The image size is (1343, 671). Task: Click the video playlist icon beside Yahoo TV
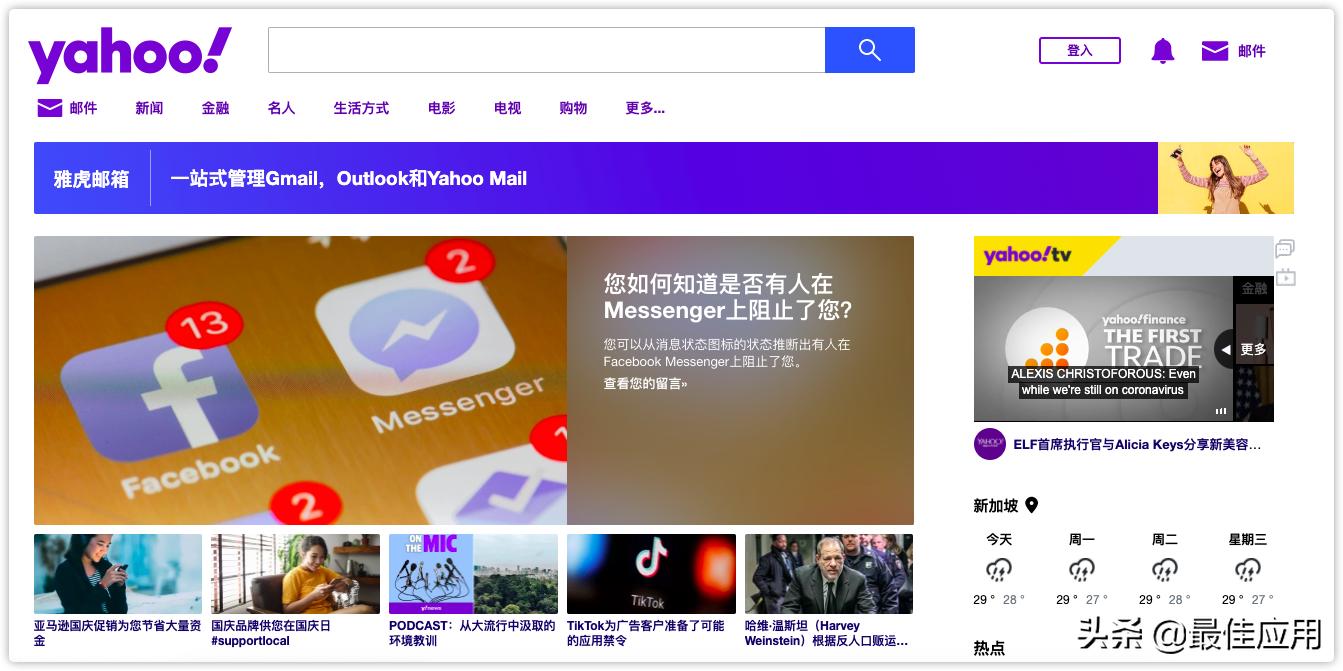coord(1285,278)
